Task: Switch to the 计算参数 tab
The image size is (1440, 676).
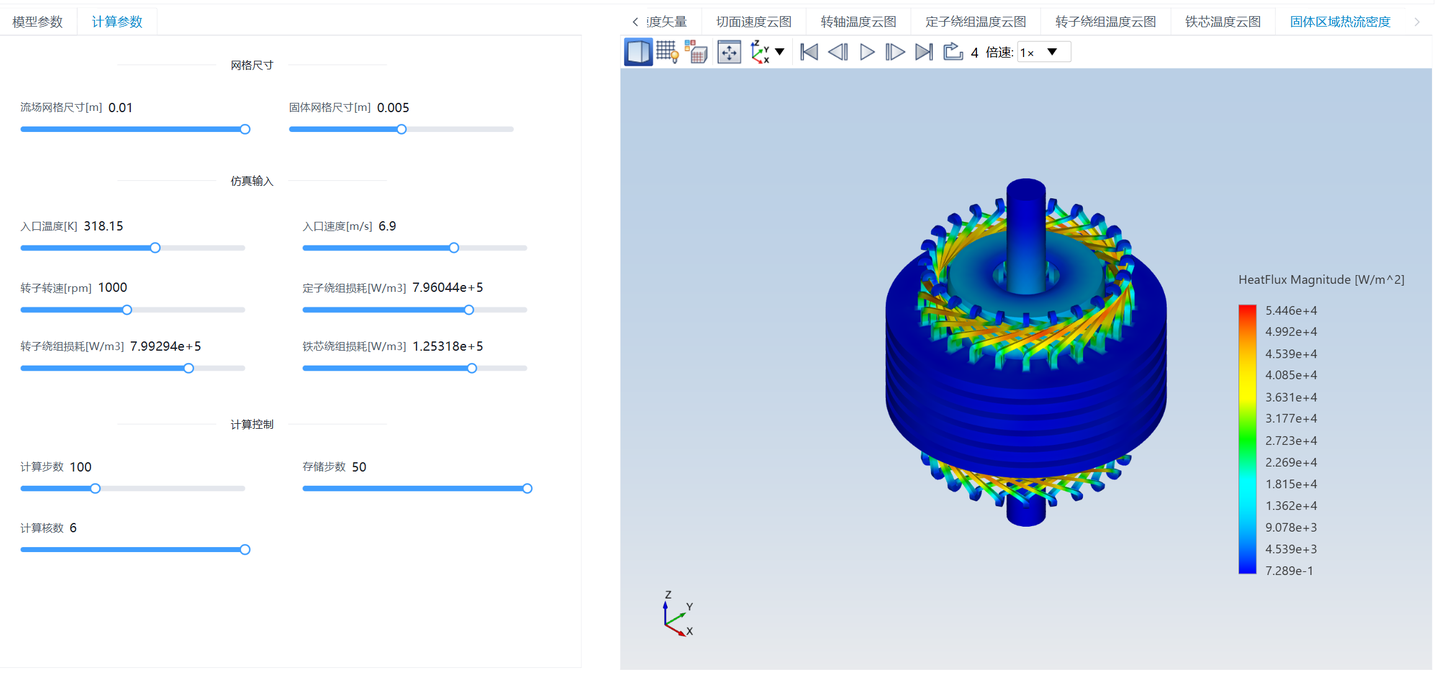Action: [x=117, y=21]
